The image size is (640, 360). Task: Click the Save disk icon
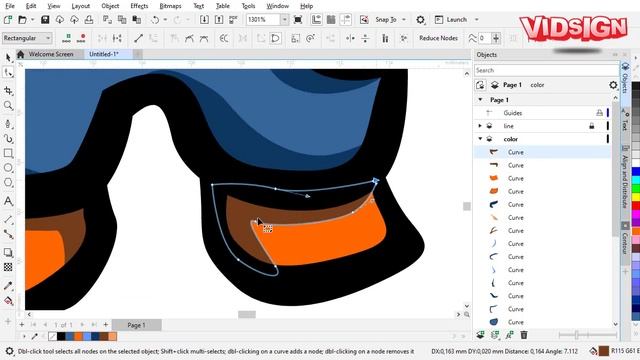[45, 20]
